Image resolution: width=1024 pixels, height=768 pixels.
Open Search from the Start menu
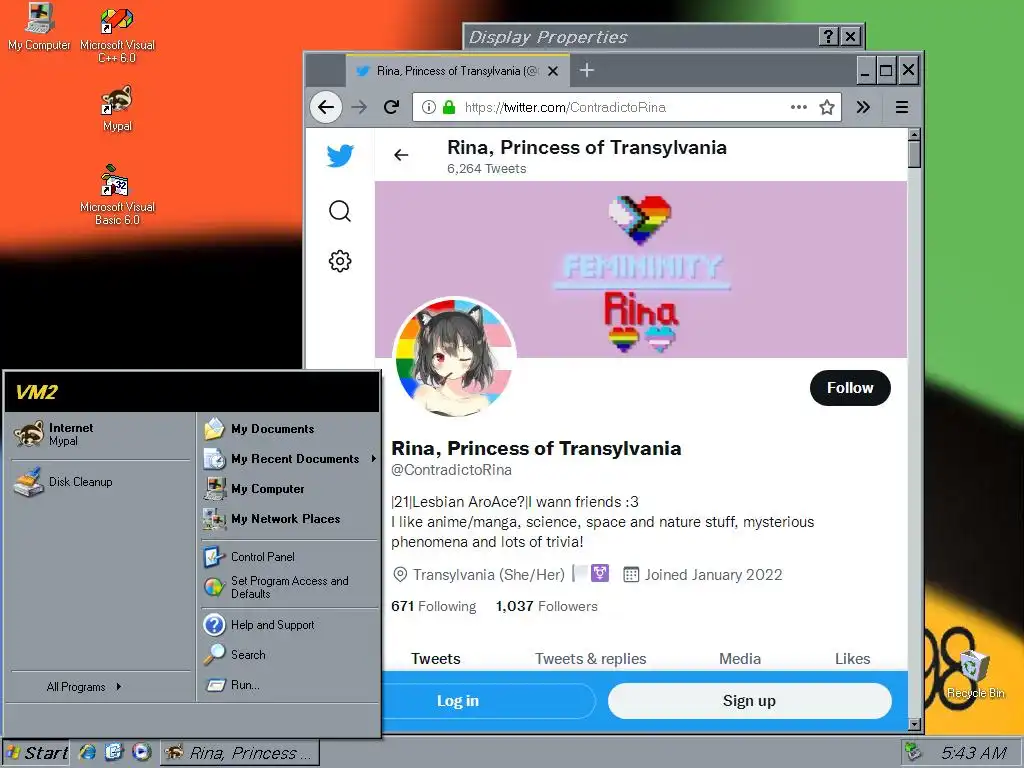[291, 654]
